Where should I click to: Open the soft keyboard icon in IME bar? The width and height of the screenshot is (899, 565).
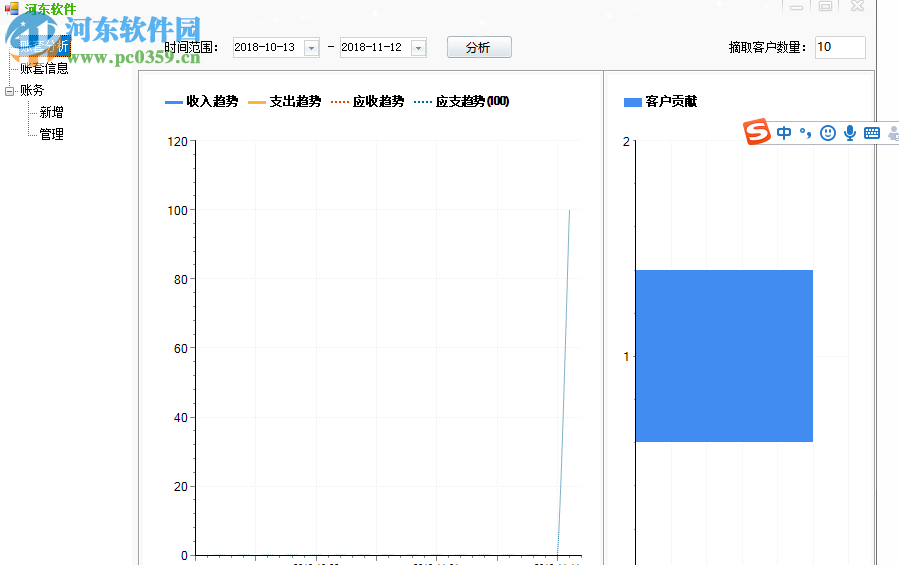(871, 133)
